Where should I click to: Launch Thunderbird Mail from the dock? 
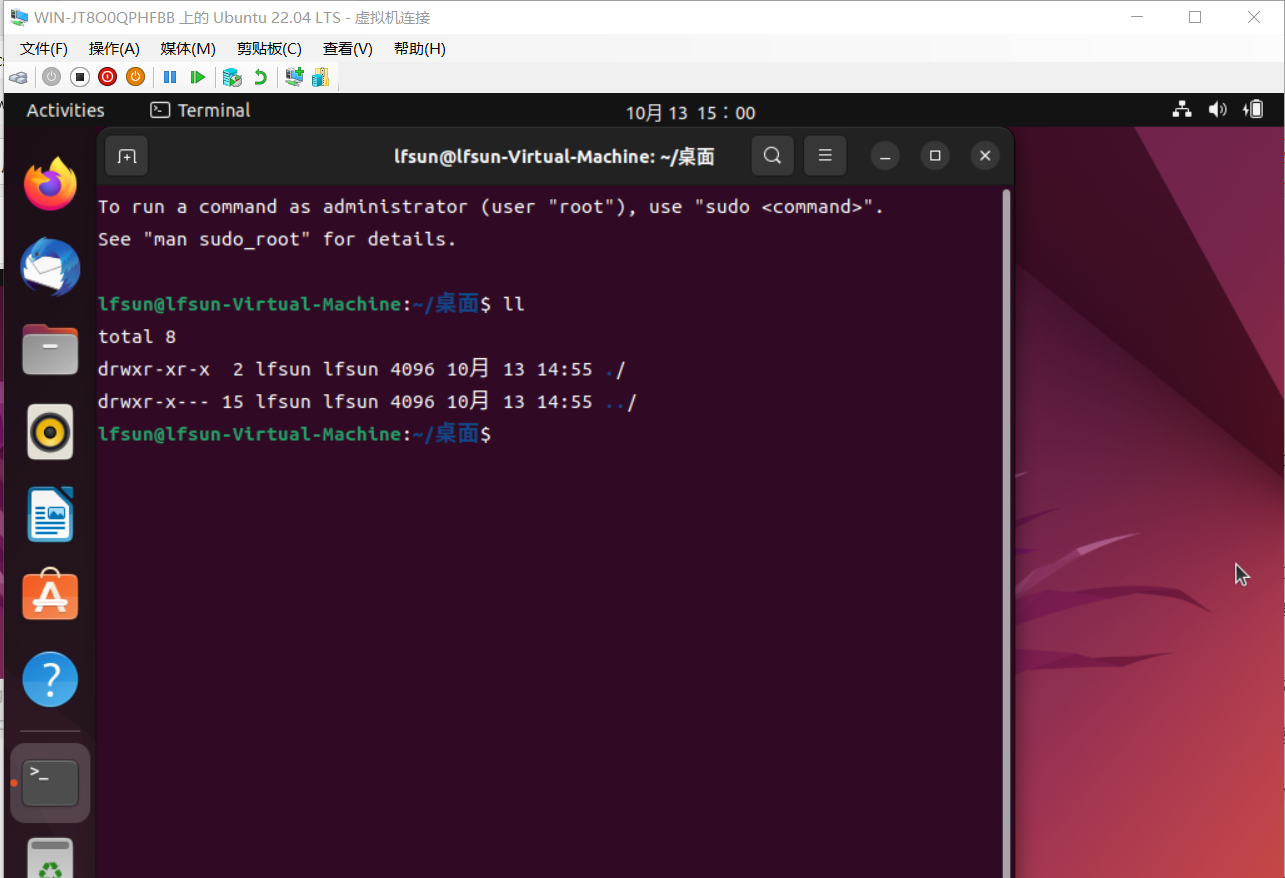50,267
